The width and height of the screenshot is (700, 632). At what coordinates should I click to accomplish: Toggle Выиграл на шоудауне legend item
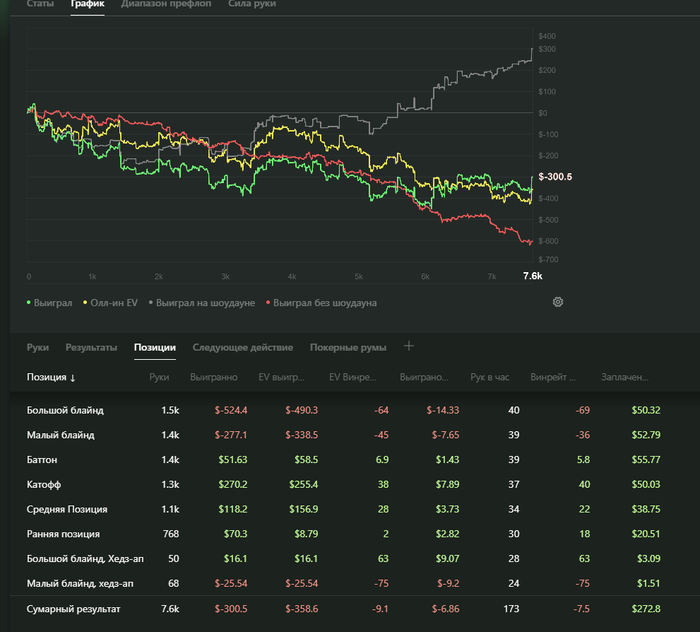202,303
